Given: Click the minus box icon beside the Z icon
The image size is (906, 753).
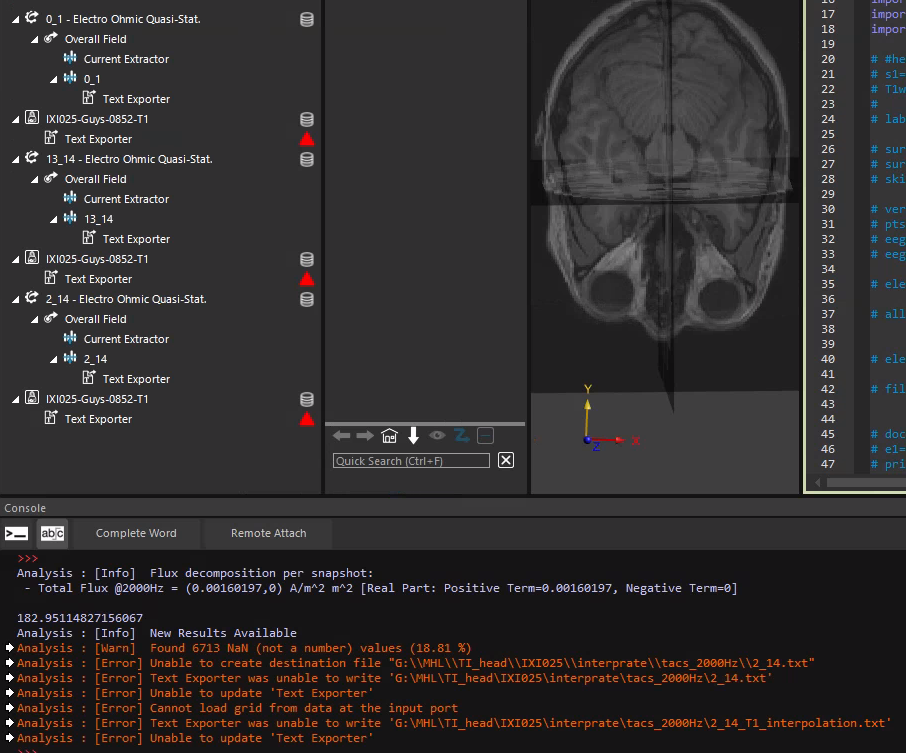Looking at the screenshot, I should tap(485, 436).
